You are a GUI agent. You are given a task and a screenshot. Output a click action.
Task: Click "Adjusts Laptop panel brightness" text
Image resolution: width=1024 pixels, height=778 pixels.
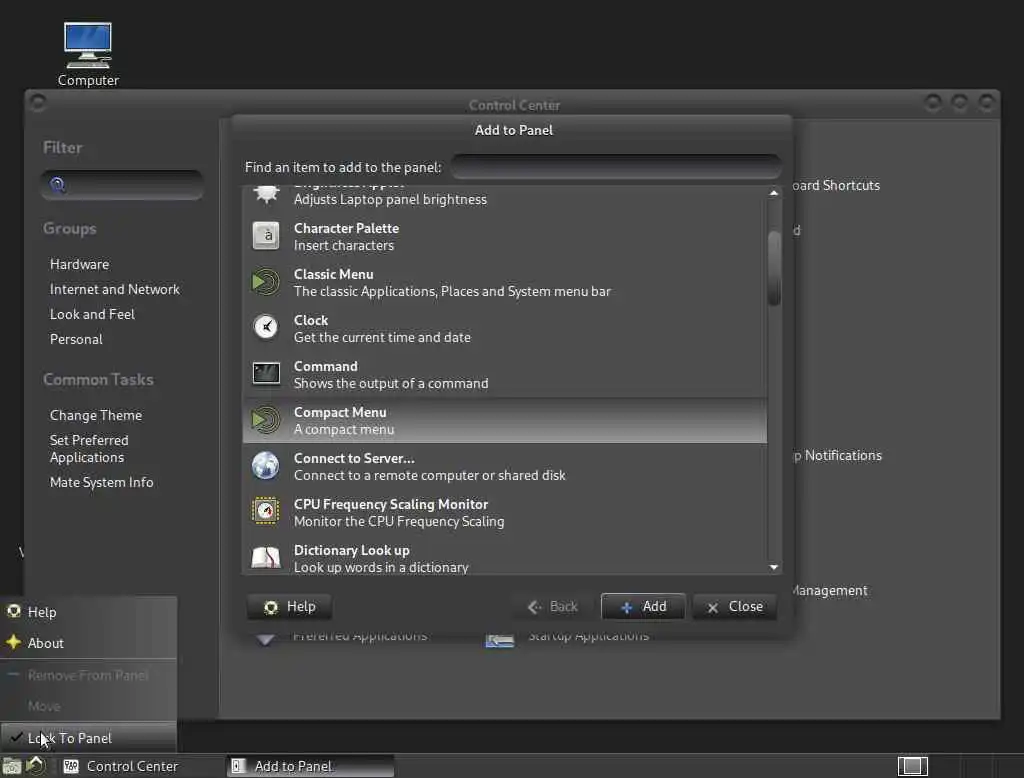pos(390,199)
